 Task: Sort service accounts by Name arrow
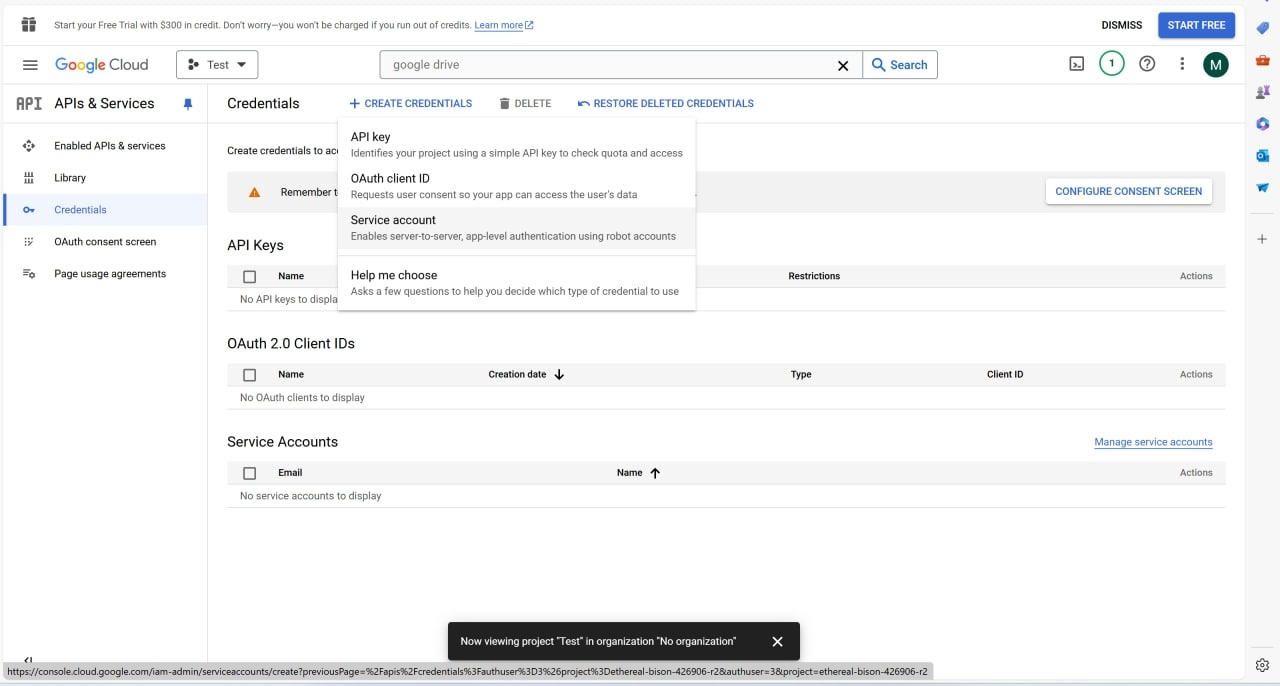[x=655, y=473]
